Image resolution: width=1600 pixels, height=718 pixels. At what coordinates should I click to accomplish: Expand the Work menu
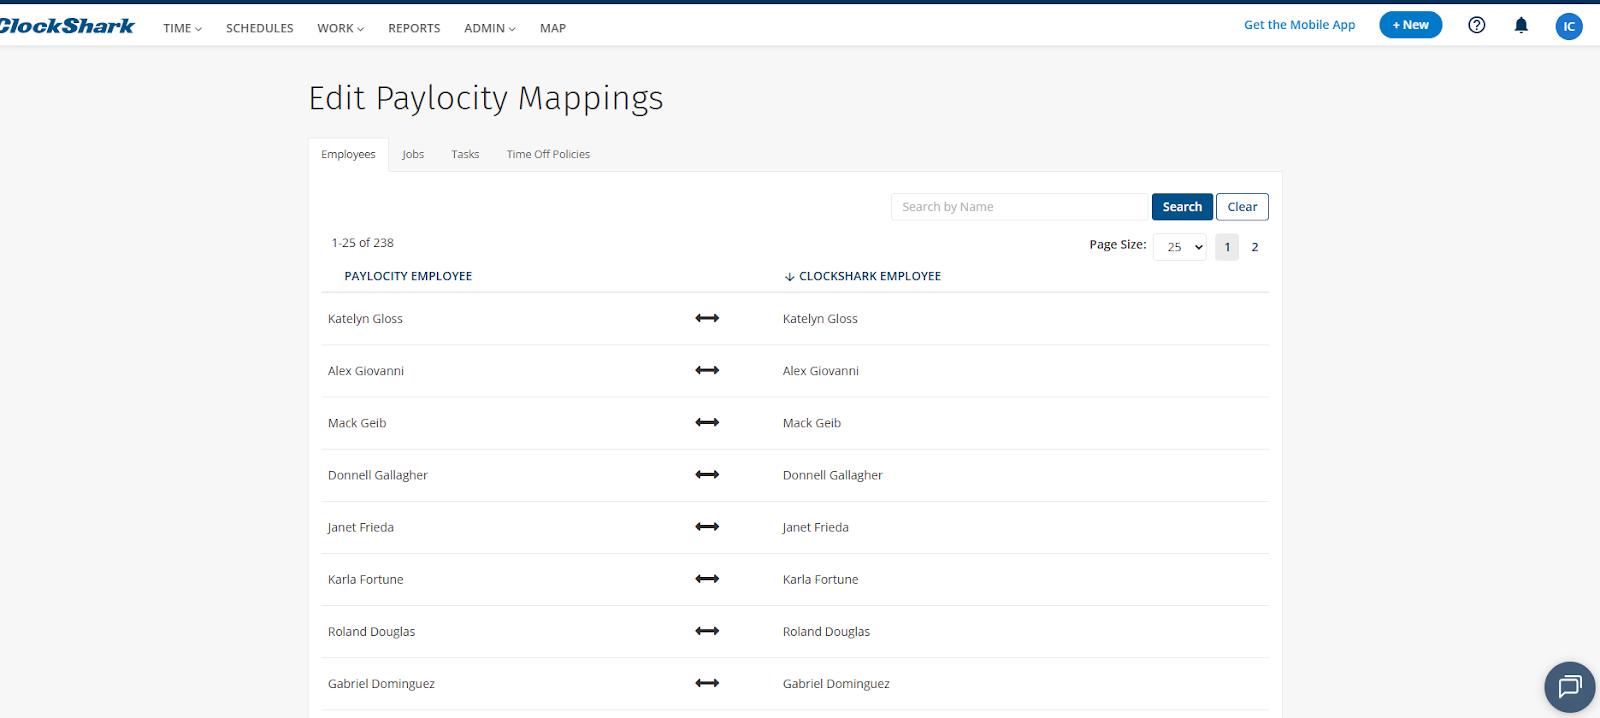(340, 28)
